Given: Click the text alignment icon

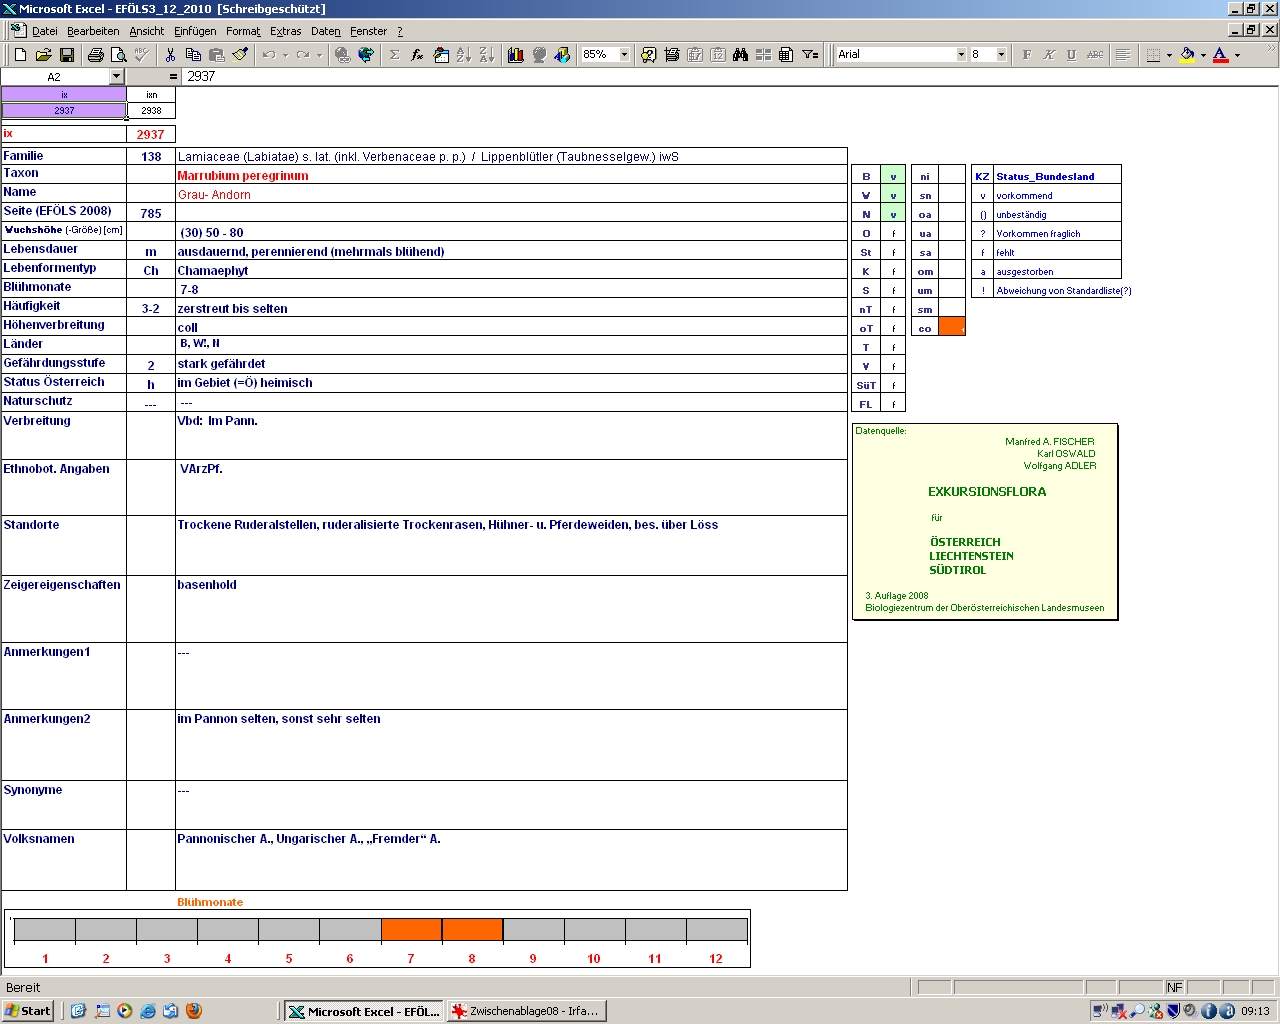Looking at the screenshot, I should point(1123,55).
